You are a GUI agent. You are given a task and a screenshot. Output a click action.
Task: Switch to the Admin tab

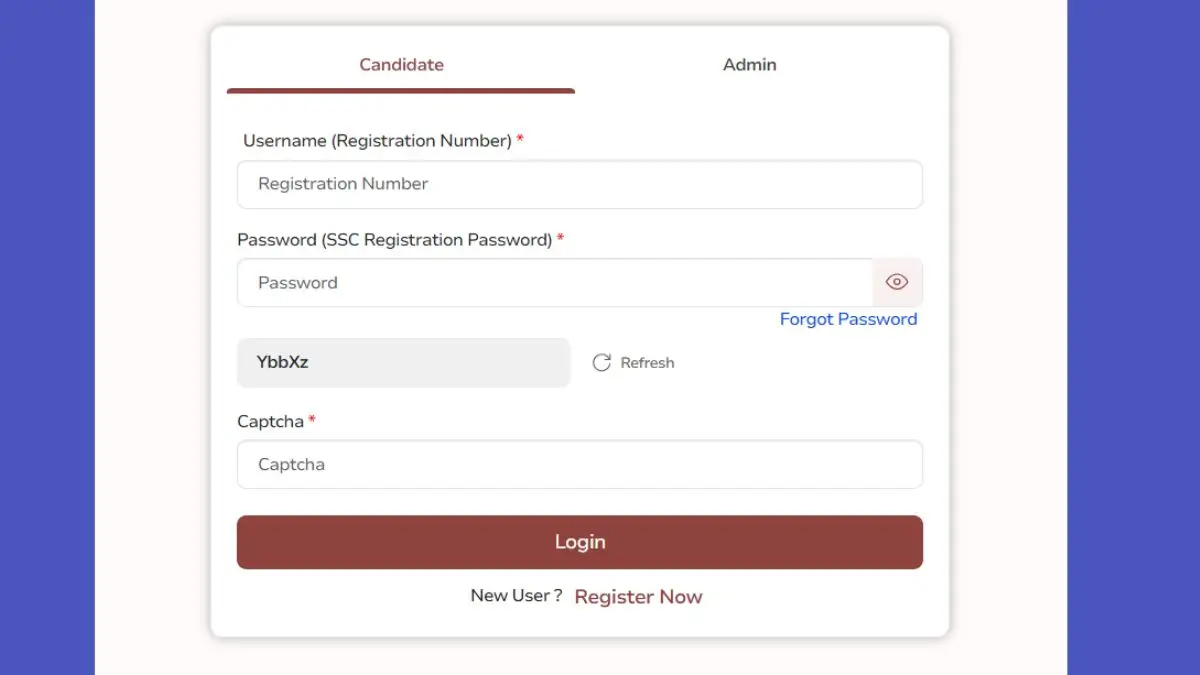coord(749,64)
